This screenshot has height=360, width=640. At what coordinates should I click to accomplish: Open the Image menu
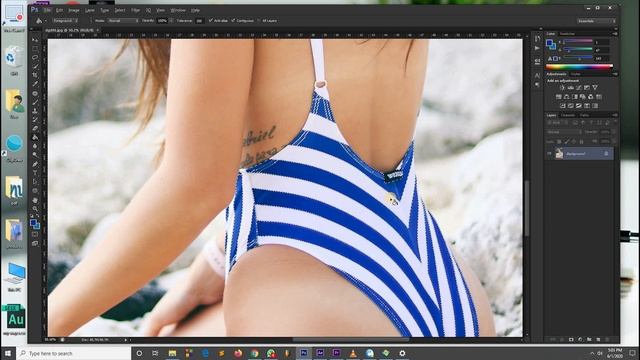74,10
